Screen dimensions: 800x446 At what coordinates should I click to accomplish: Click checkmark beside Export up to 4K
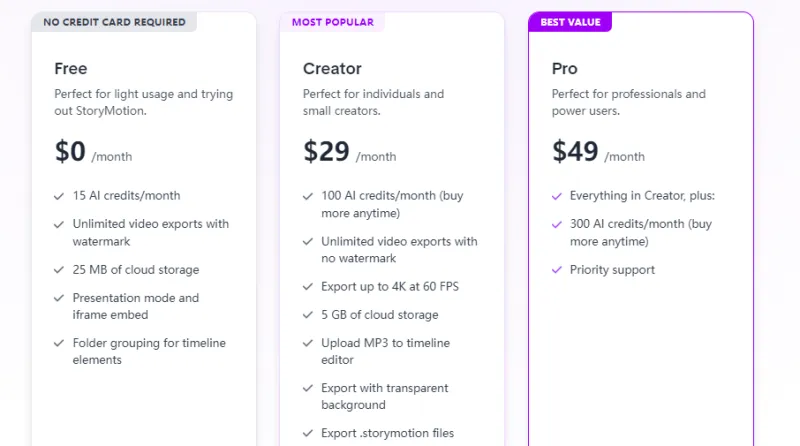[308, 287]
